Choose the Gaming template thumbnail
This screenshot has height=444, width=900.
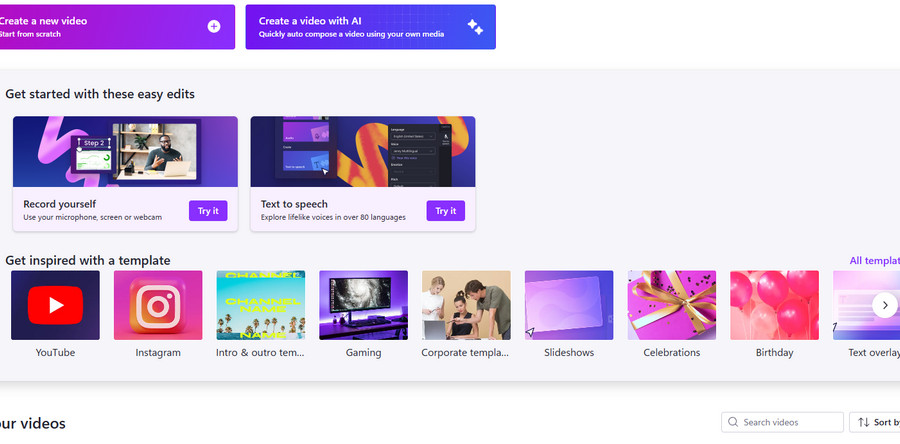(363, 305)
